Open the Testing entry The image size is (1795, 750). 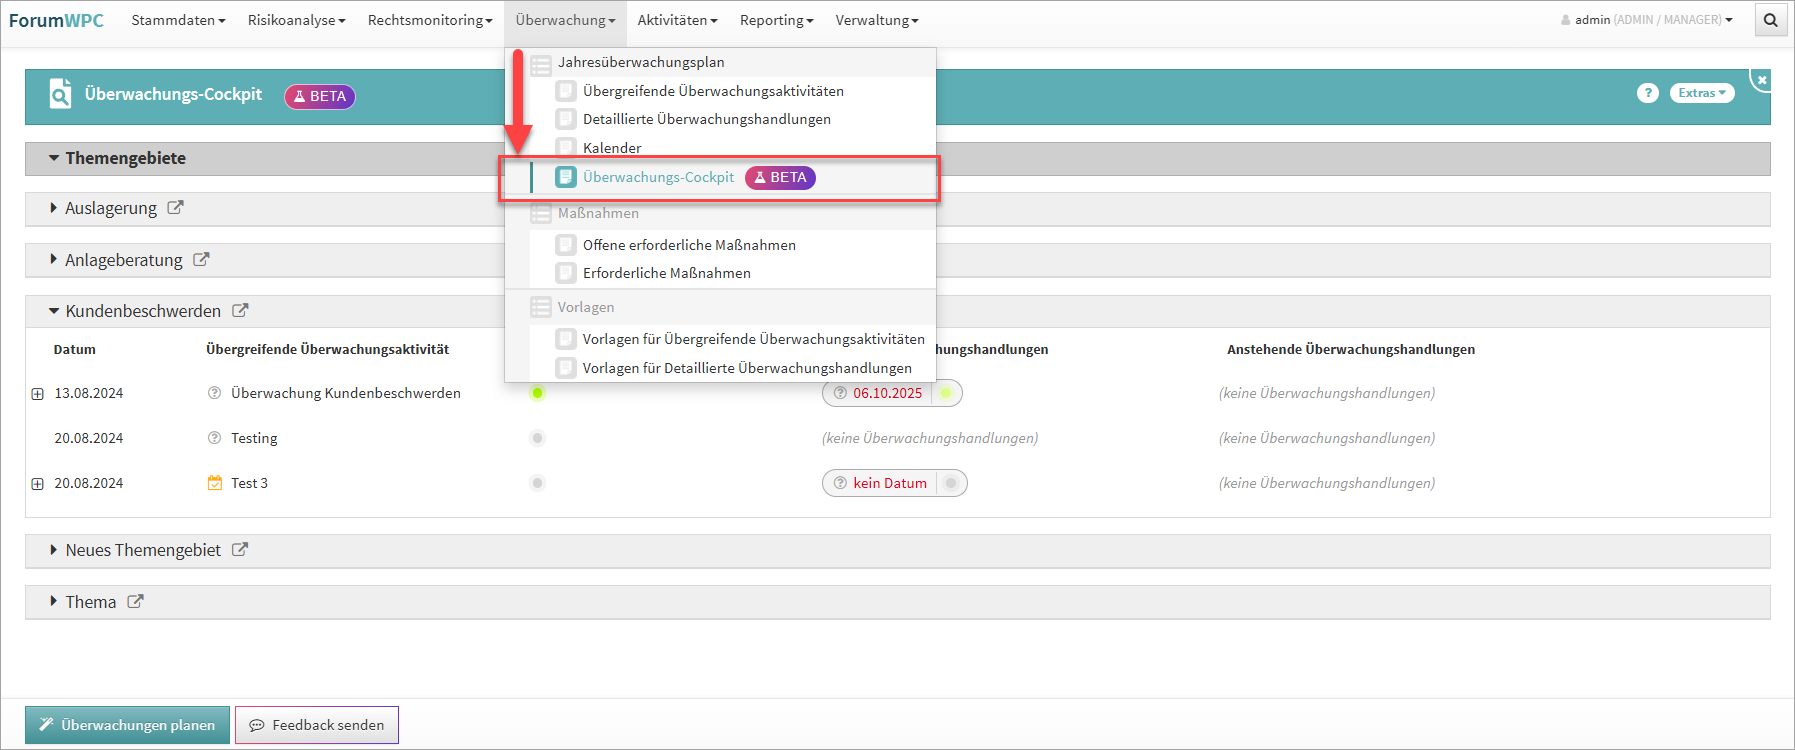tap(254, 438)
